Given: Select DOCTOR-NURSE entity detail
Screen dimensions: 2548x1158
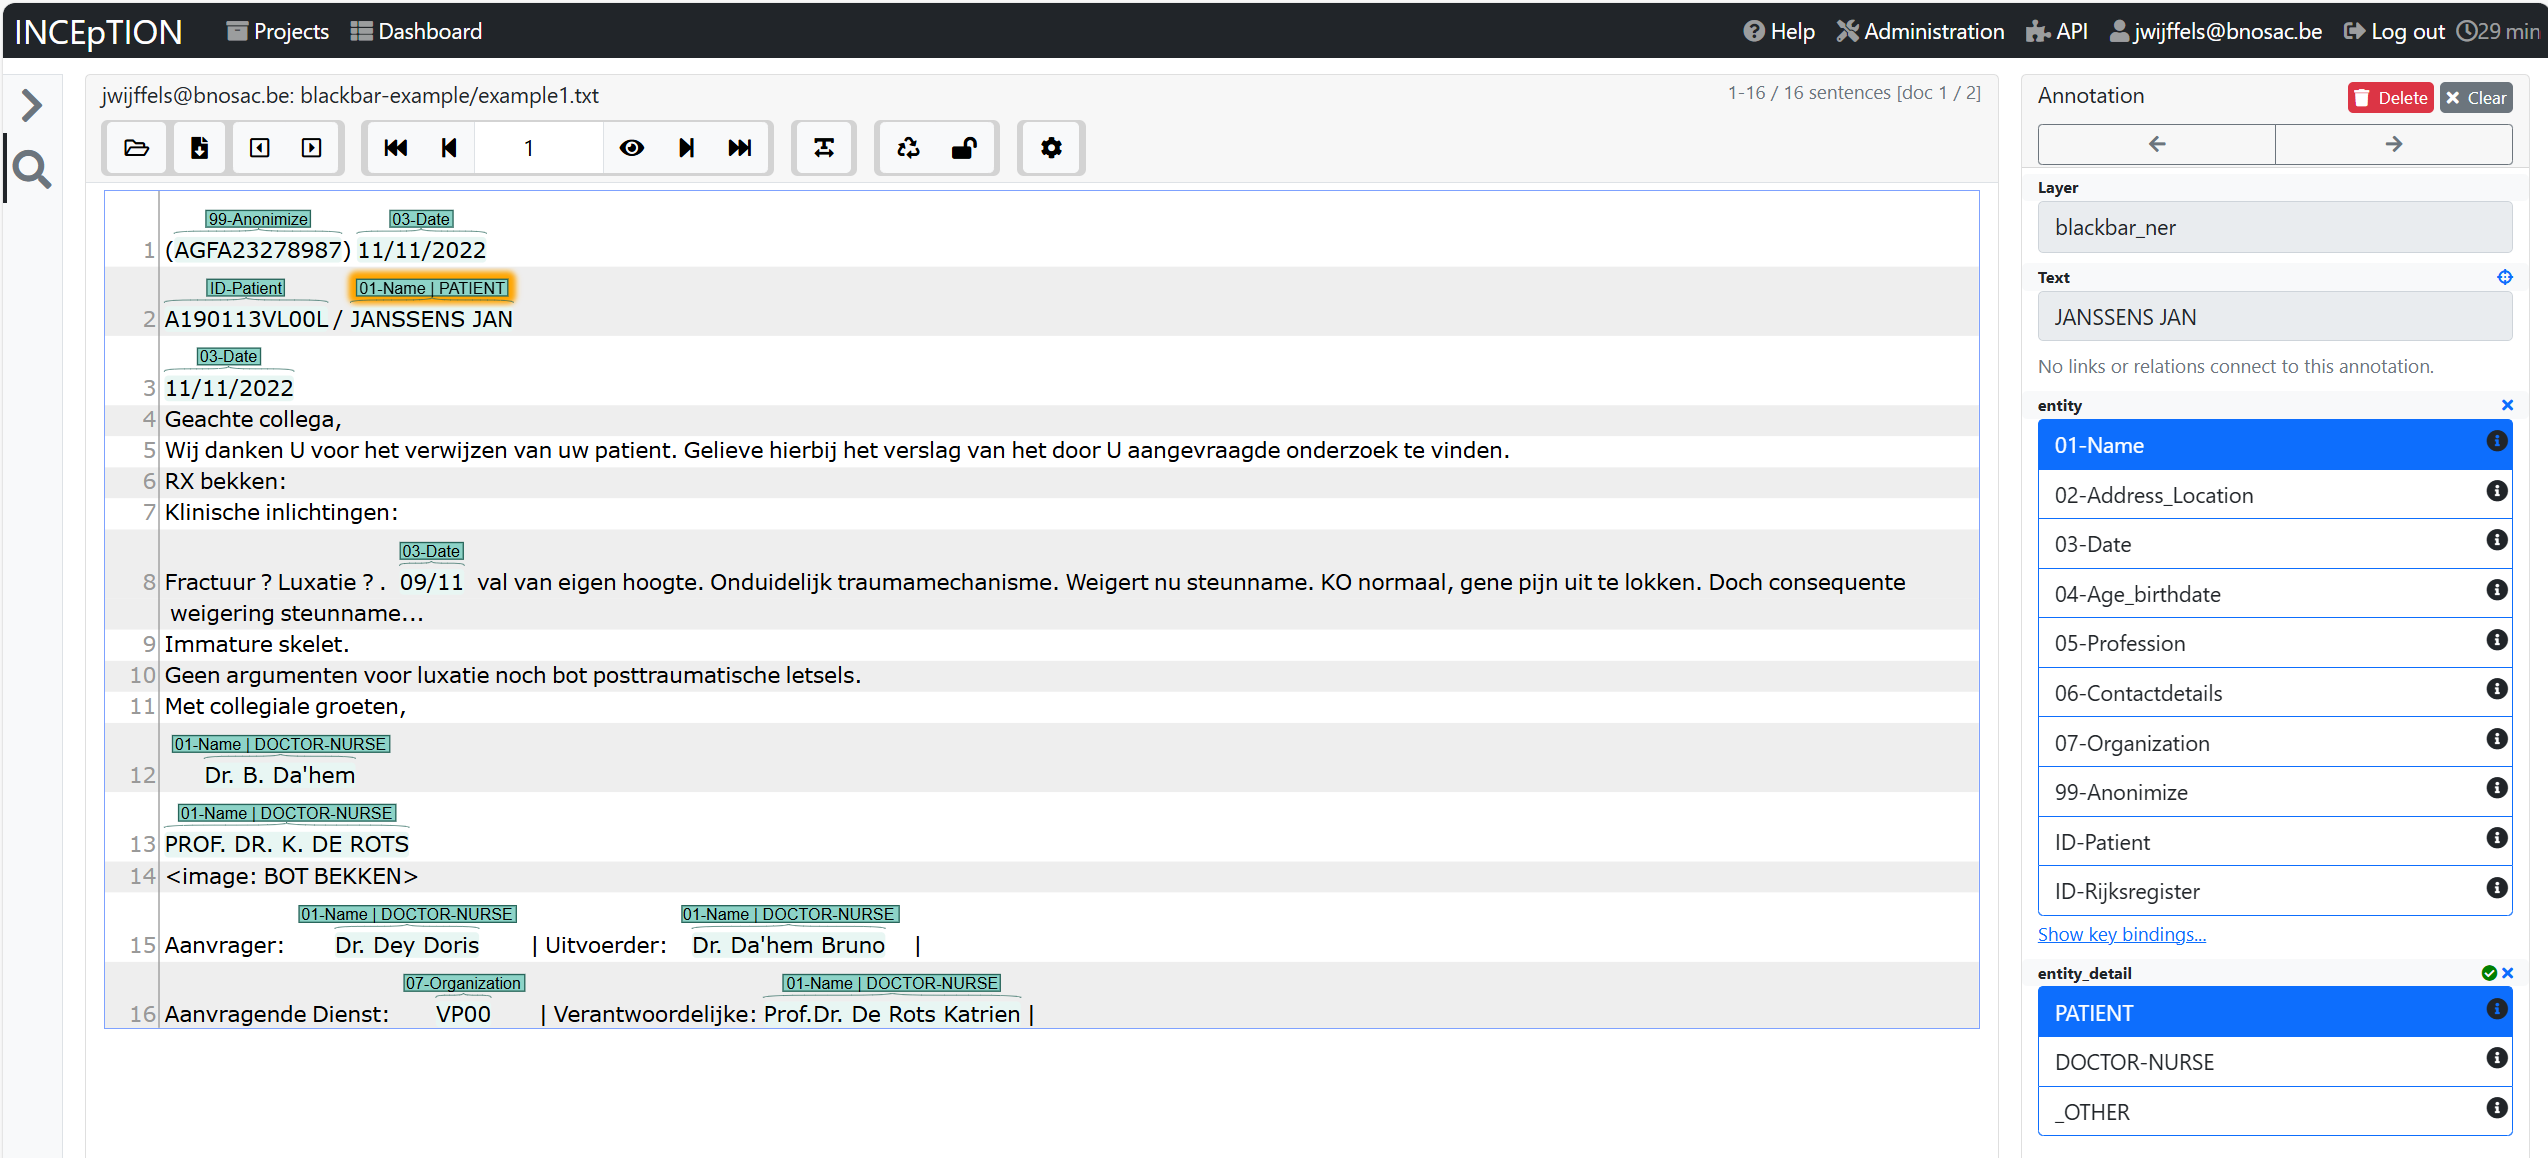Looking at the screenshot, I should click(2275, 1062).
